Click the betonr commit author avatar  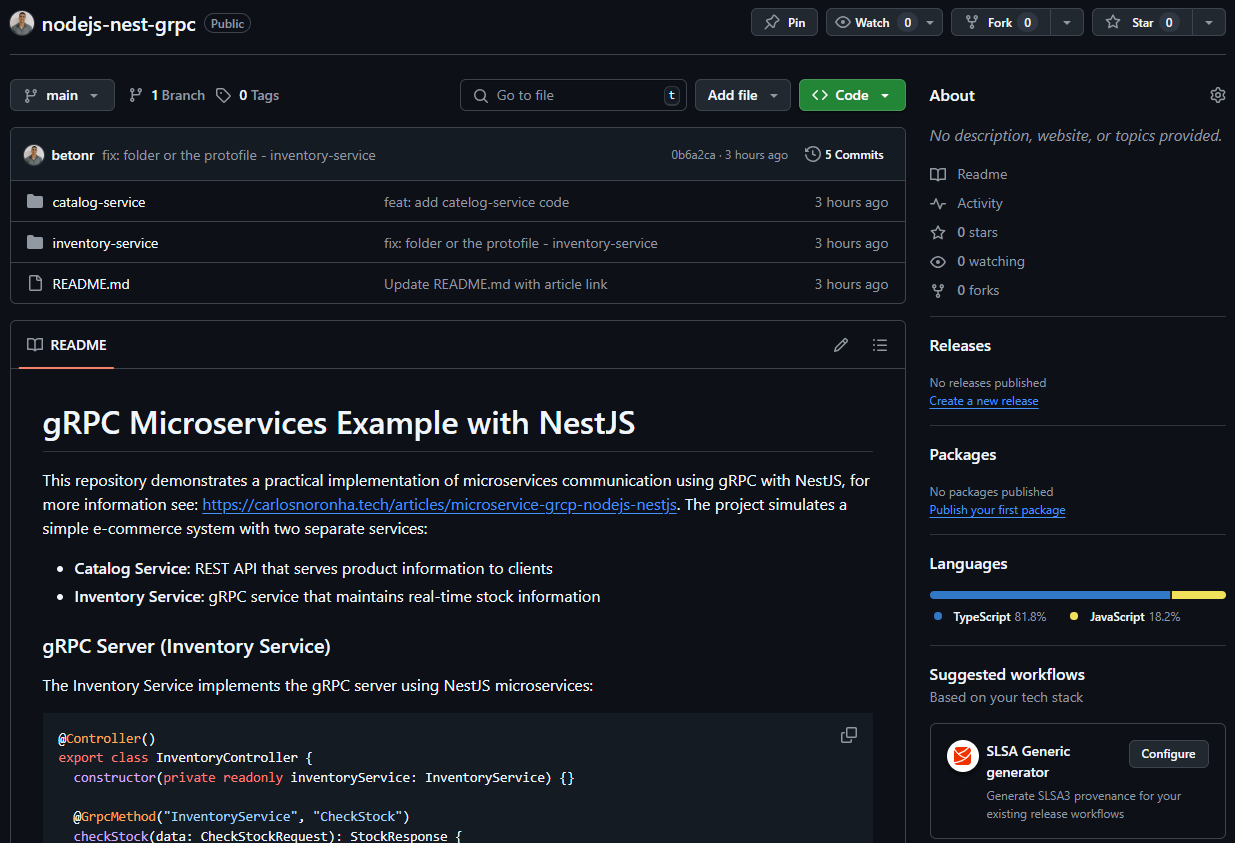click(34, 155)
